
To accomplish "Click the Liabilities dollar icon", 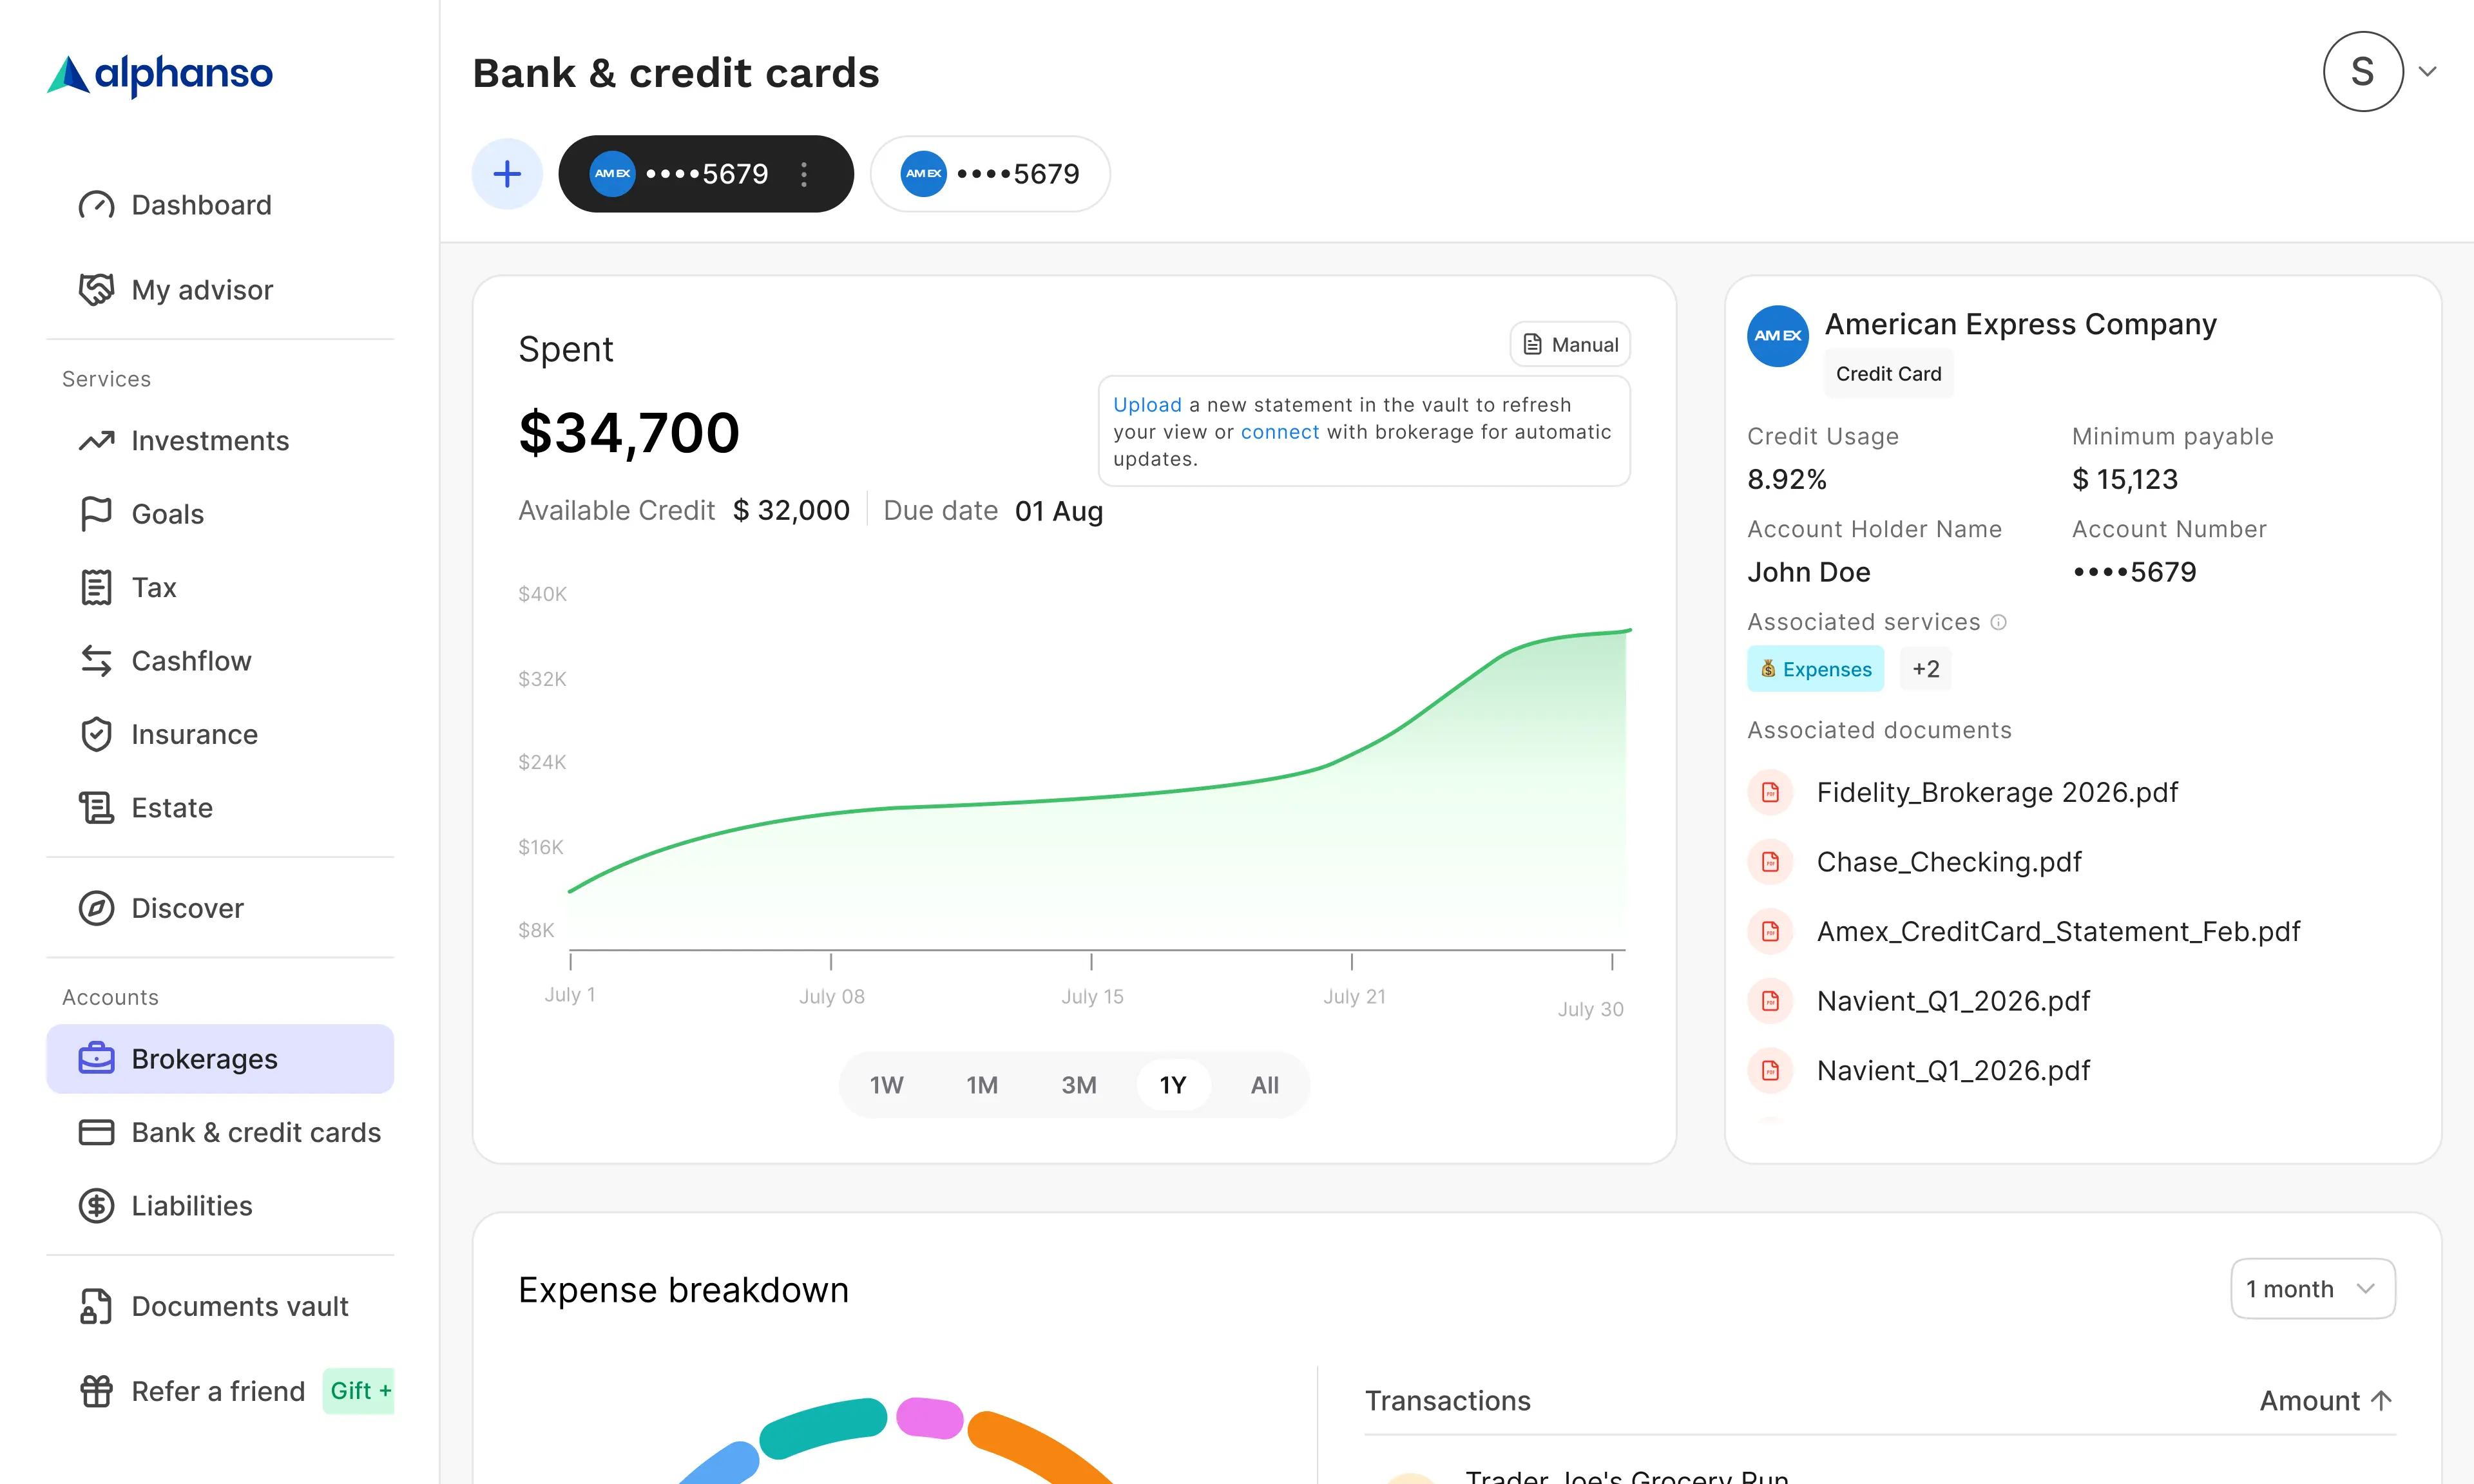I will (96, 1206).
